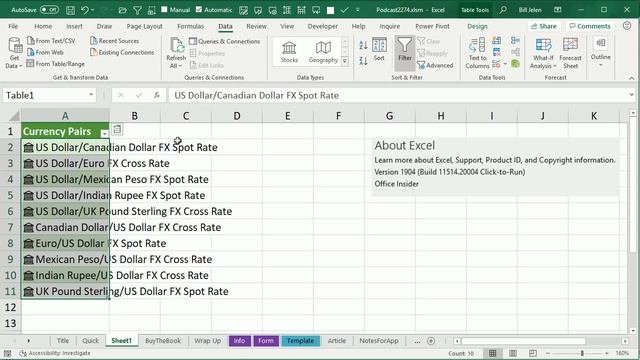Screen dimensions: 640x360
Task: Click the Insert Data card icon beside header
Action: click(x=117, y=130)
